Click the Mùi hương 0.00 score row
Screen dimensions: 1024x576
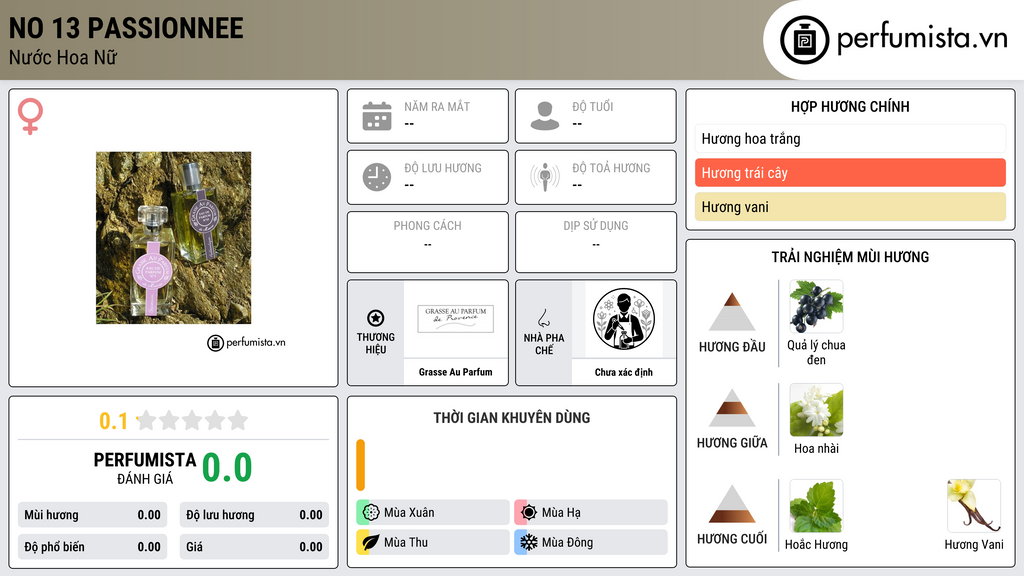pyautogui.click(x=92, y=515)
